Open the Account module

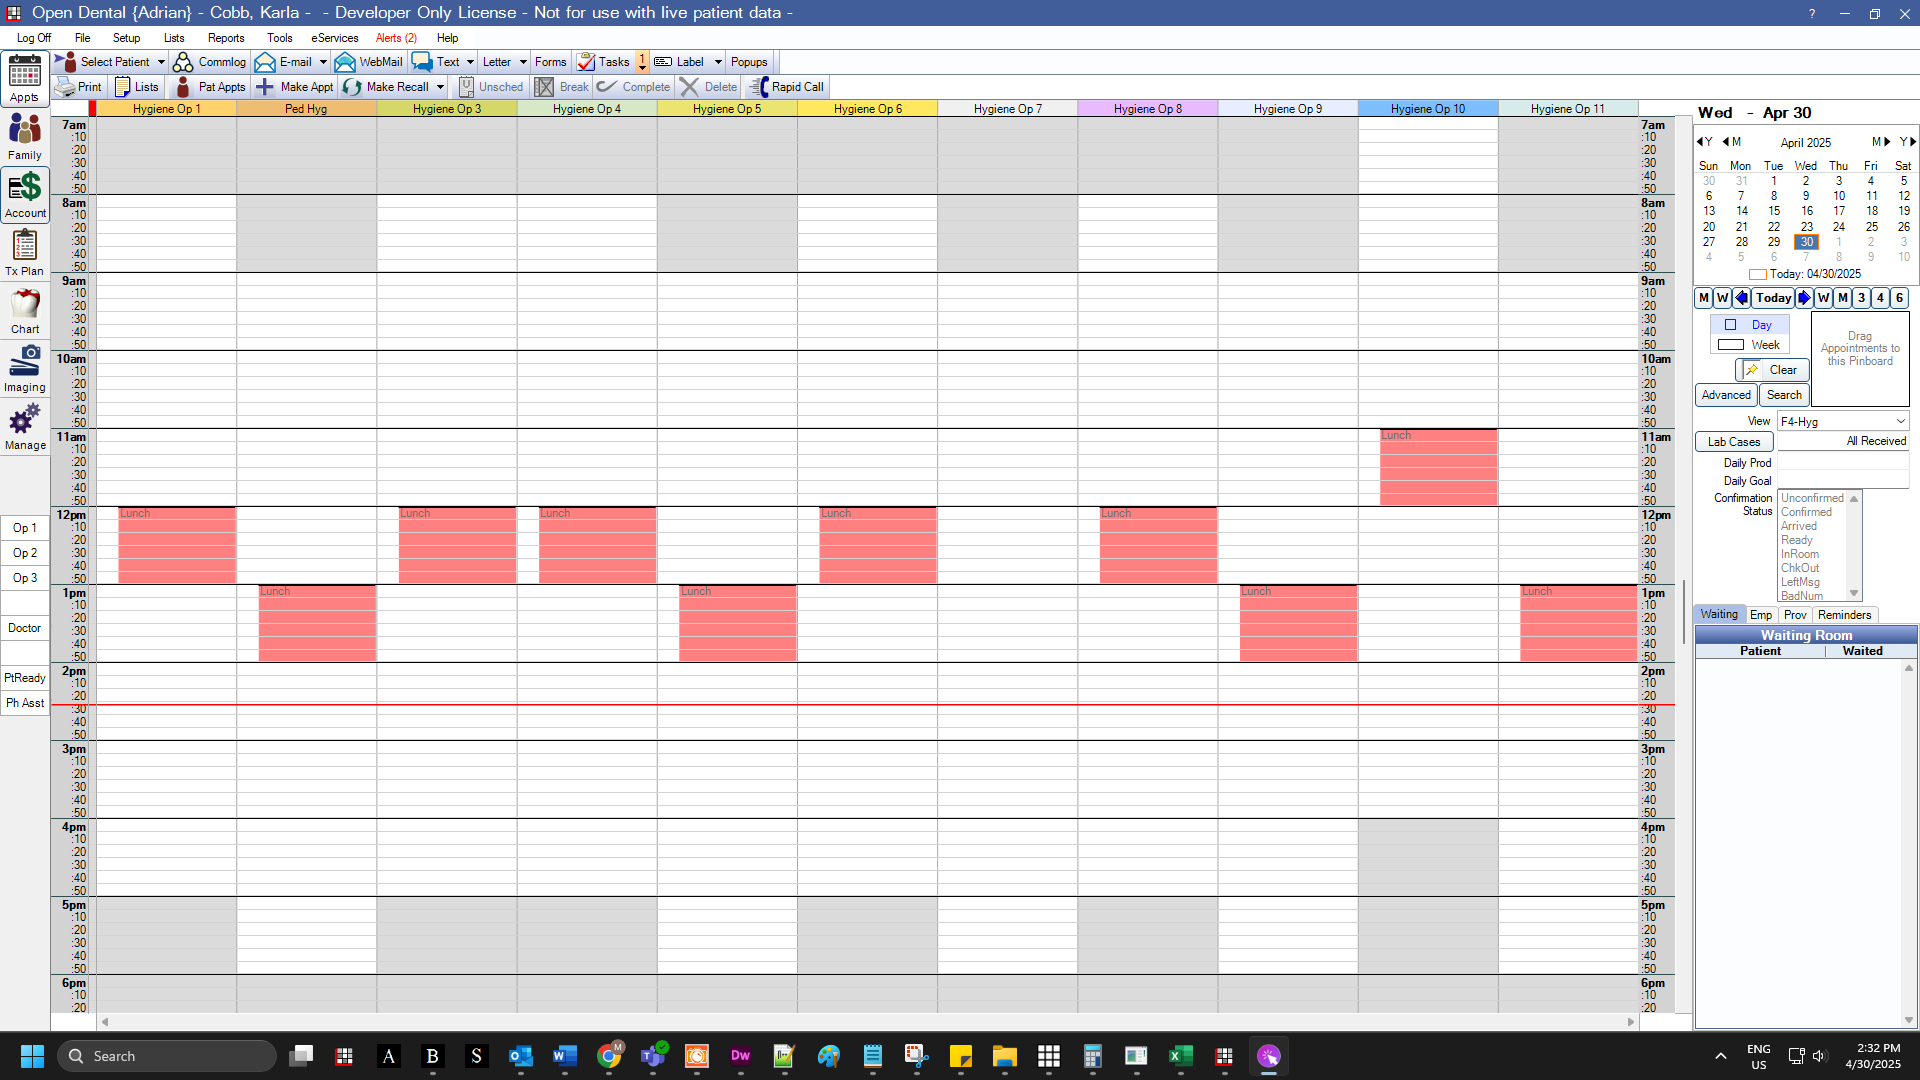[x=25, y=195]
